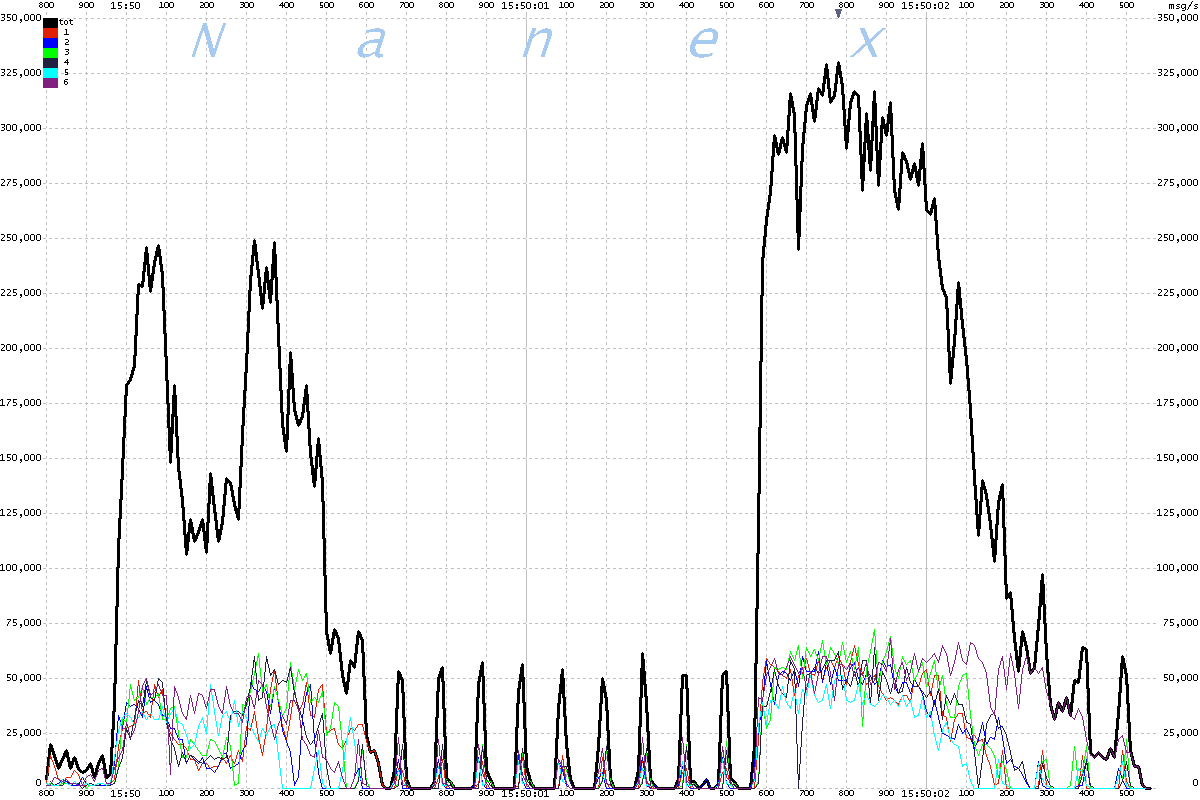This screenshot has height=800, width=1200.
Task: Click '175,000' on the right y-axis
Action: (x=1177, y=403)
